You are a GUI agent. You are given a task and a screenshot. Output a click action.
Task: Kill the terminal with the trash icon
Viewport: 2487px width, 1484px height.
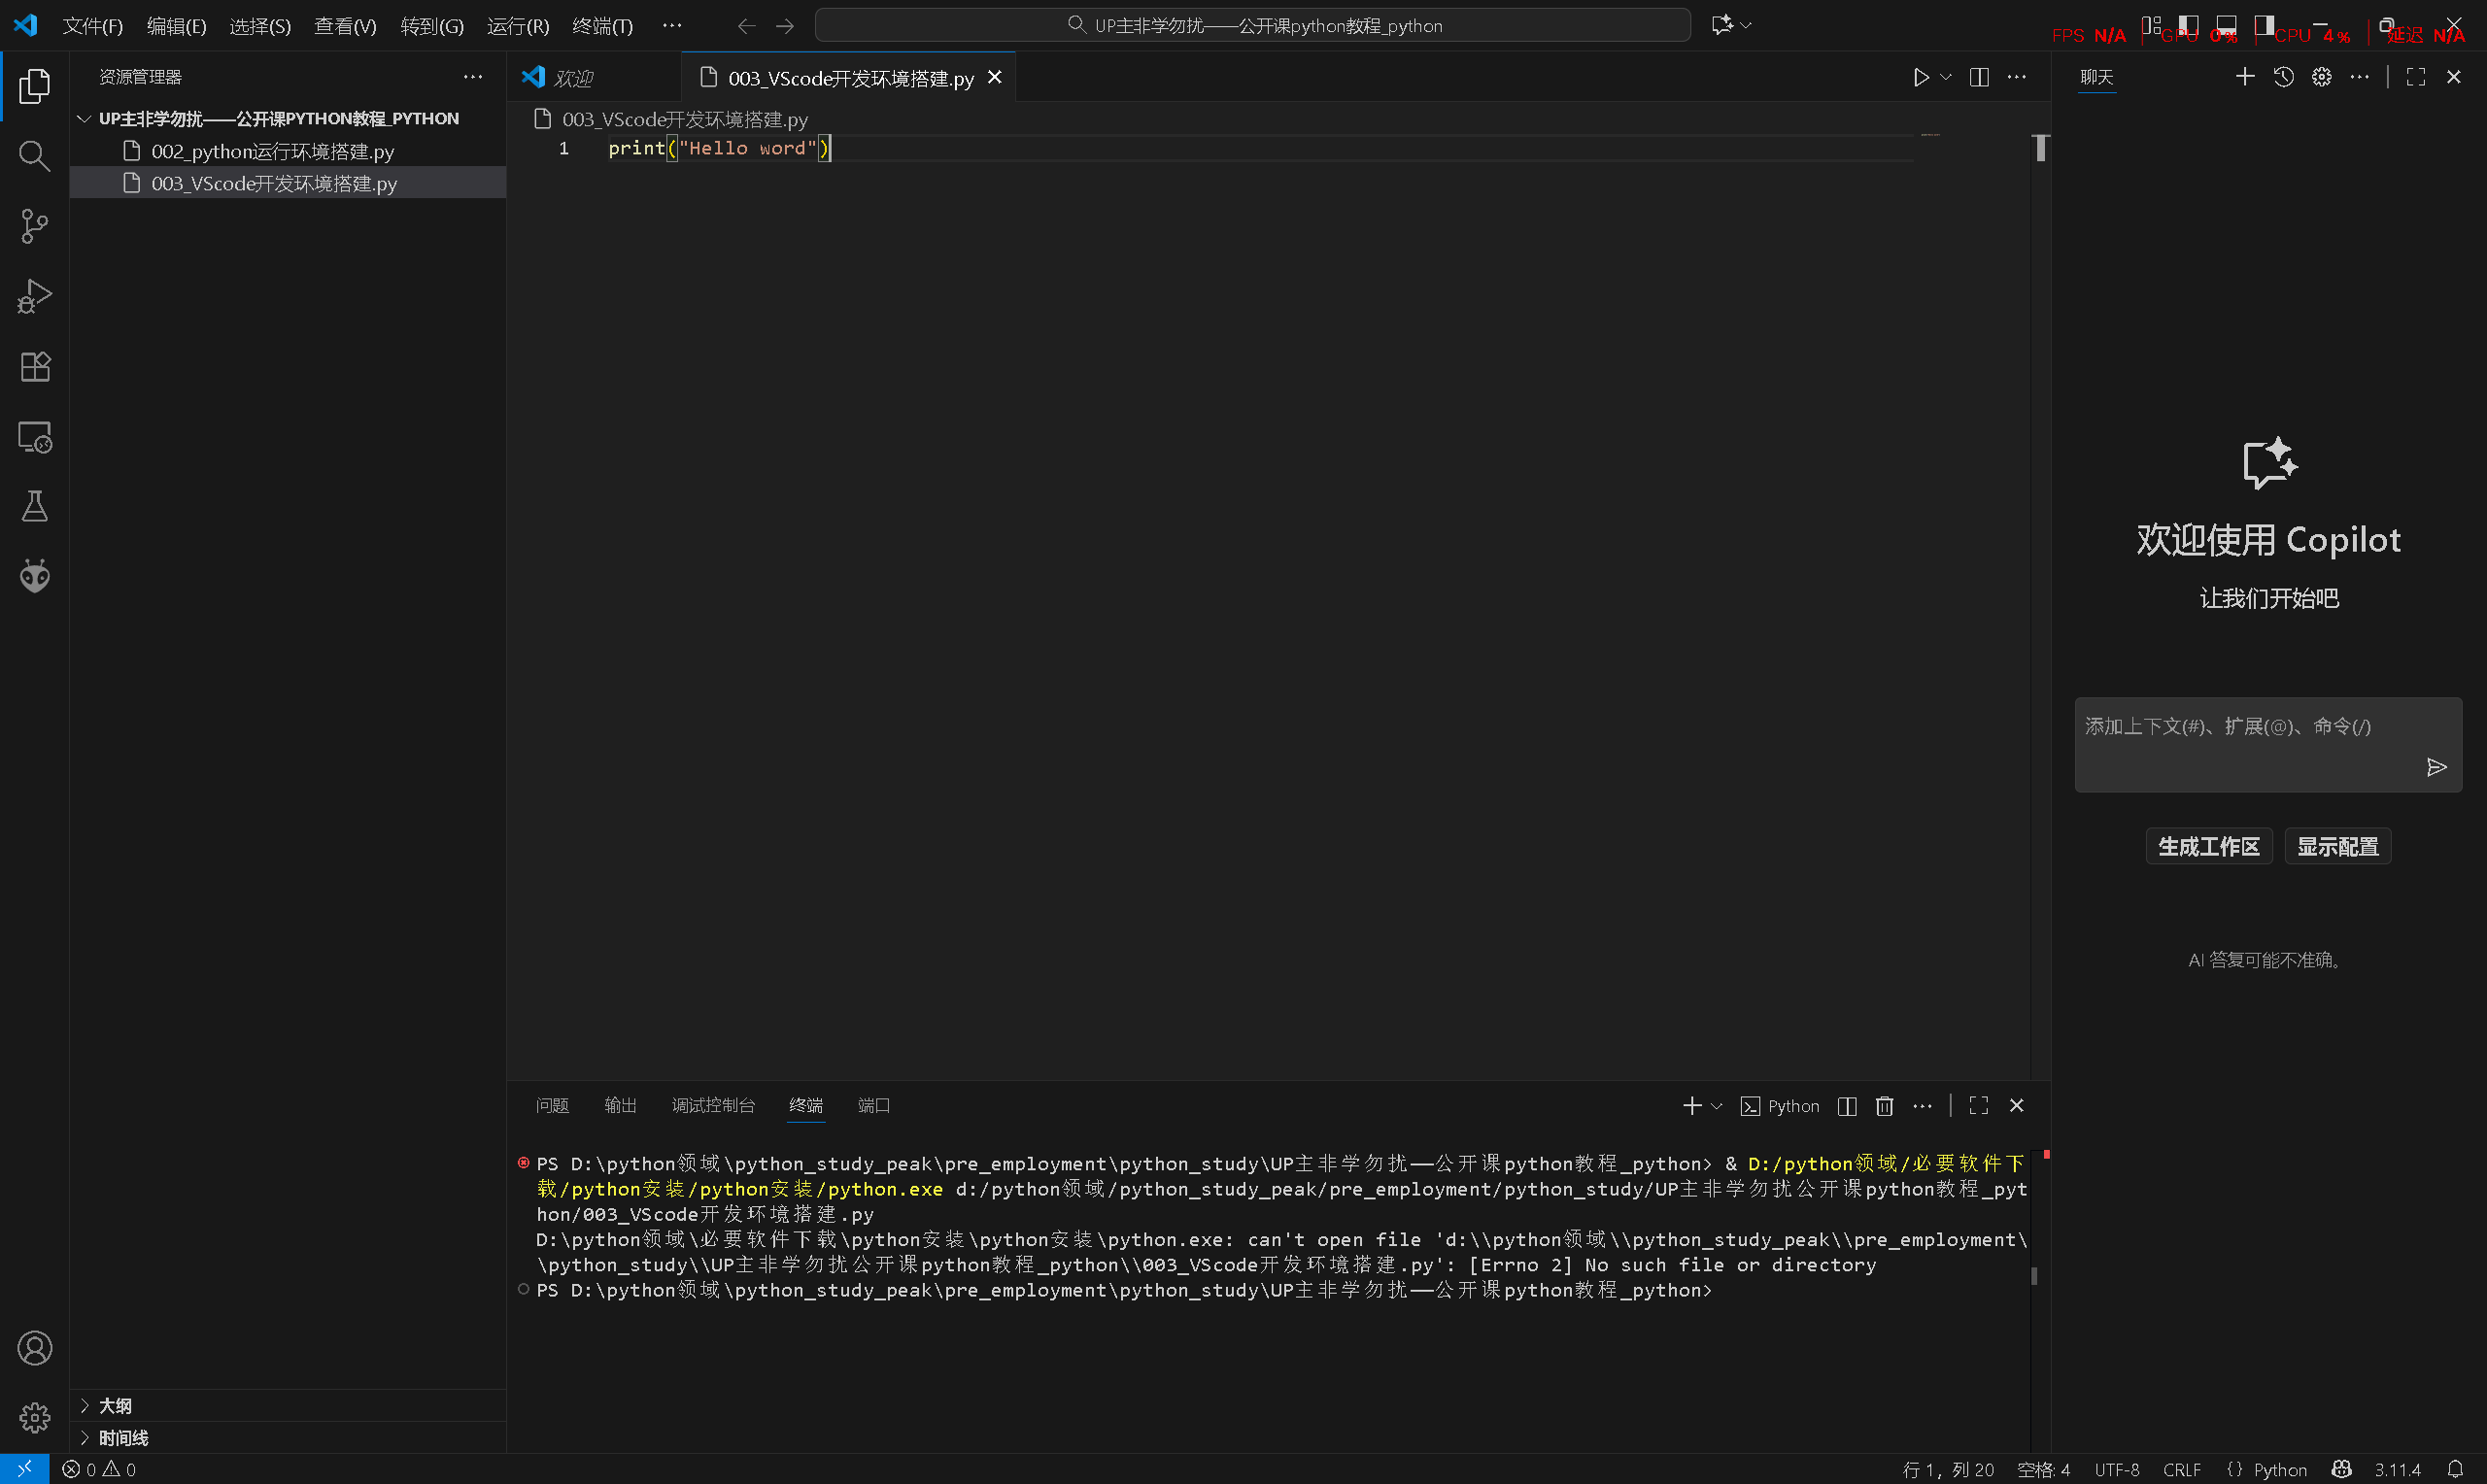(1884, 1105)
